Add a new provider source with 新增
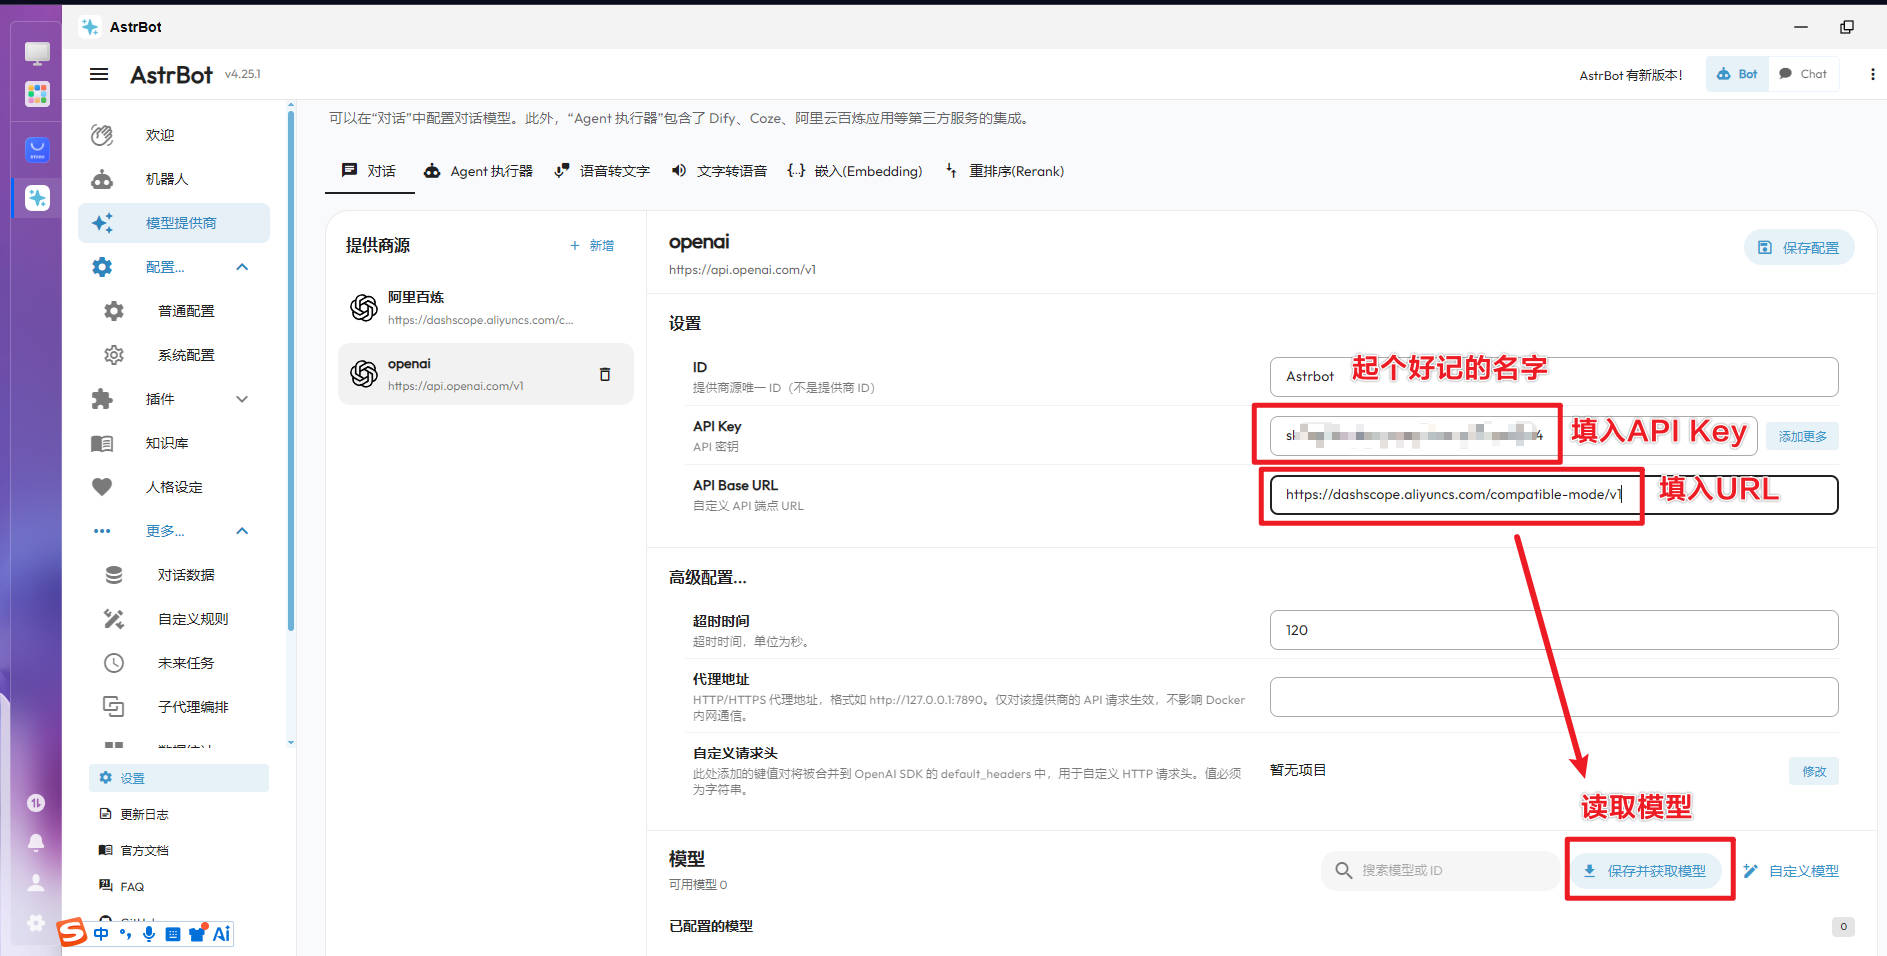Image resolution: width=1887 pixels, height=956 pixels. [592, 245]
